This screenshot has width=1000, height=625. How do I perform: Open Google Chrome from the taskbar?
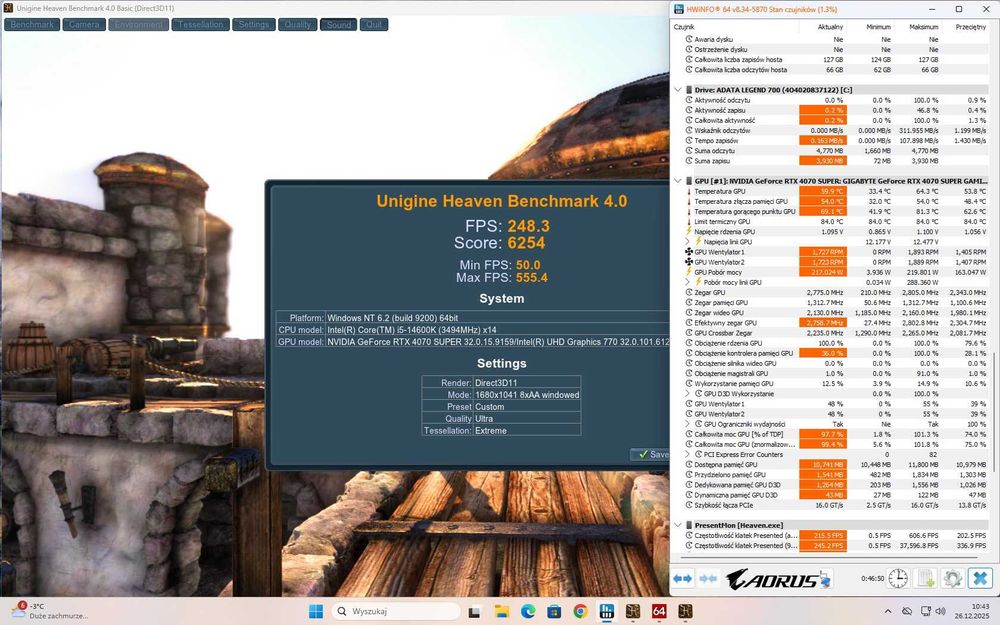[x=580, y=612]
